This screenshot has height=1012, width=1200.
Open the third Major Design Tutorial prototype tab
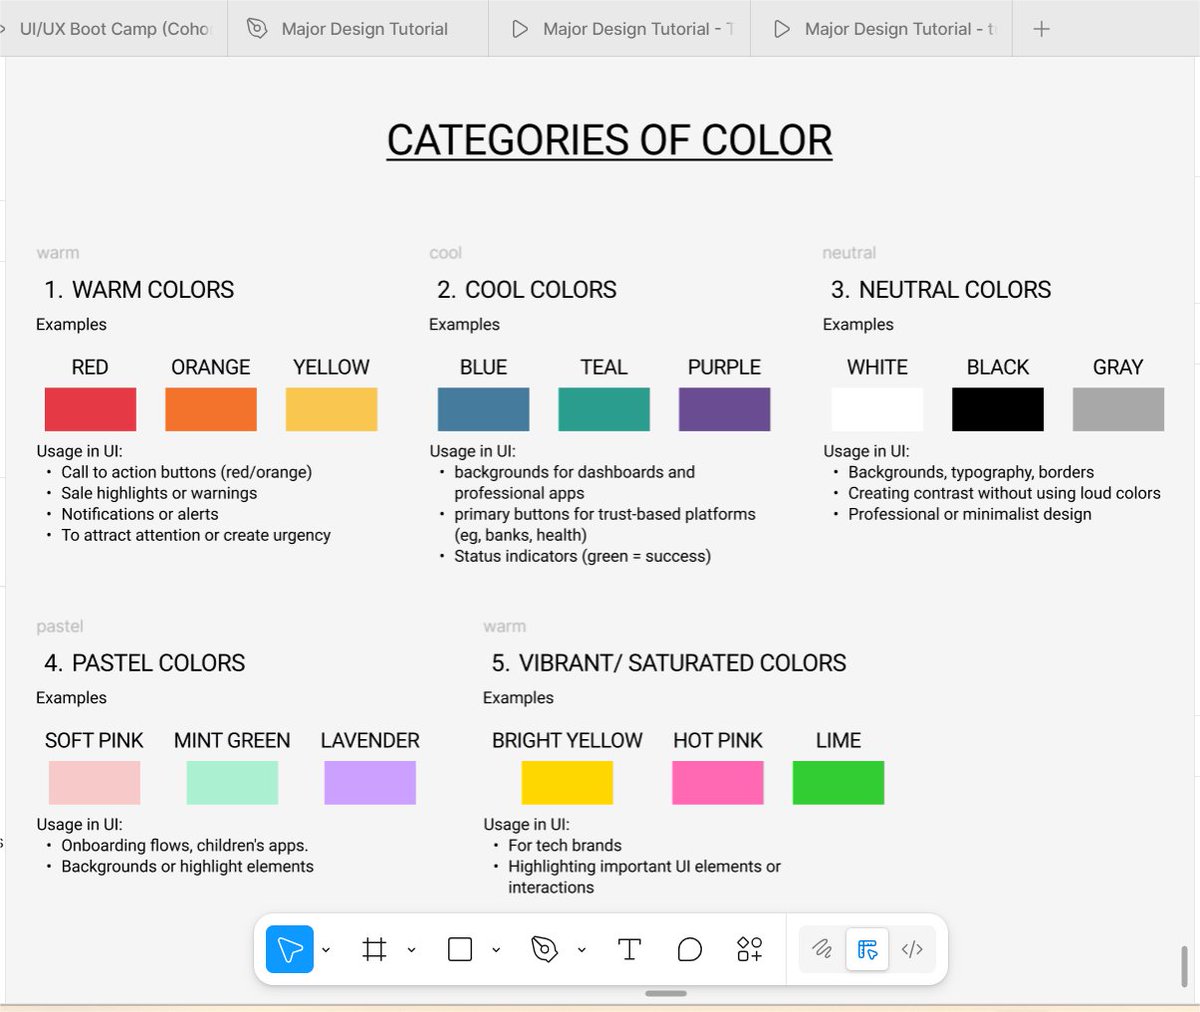tap(882, 29)
